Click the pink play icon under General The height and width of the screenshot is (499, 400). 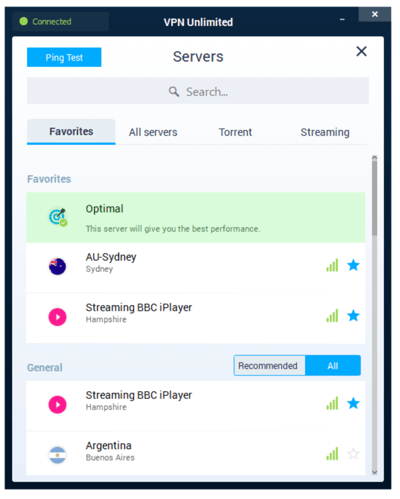tap(57, 404)
